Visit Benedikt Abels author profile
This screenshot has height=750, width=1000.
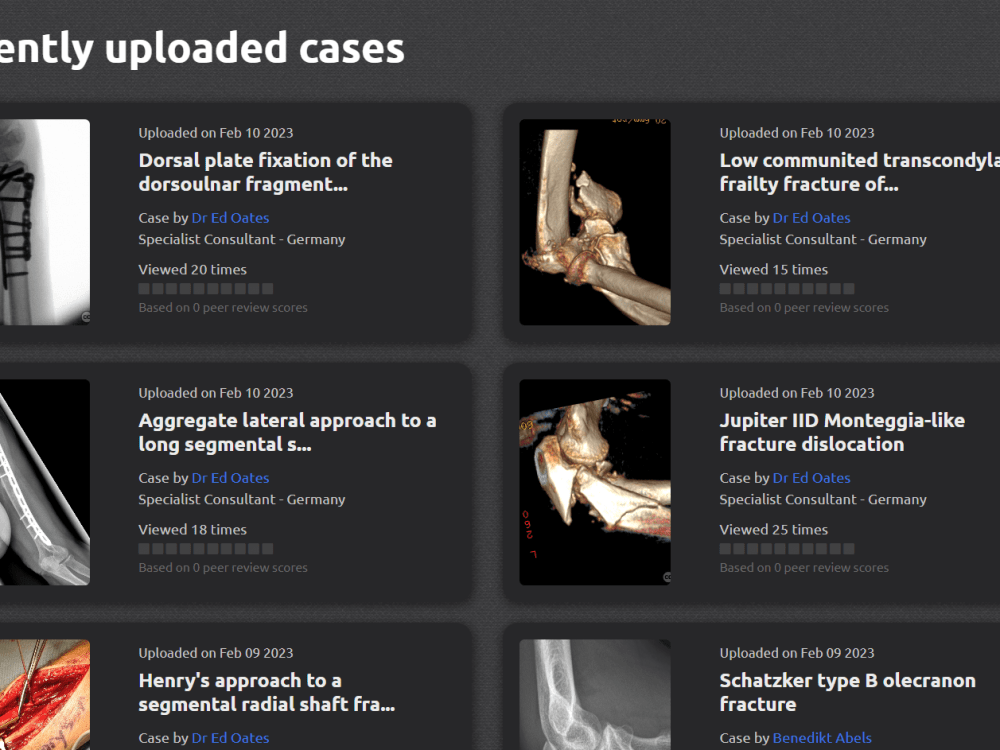pos(821,738)
